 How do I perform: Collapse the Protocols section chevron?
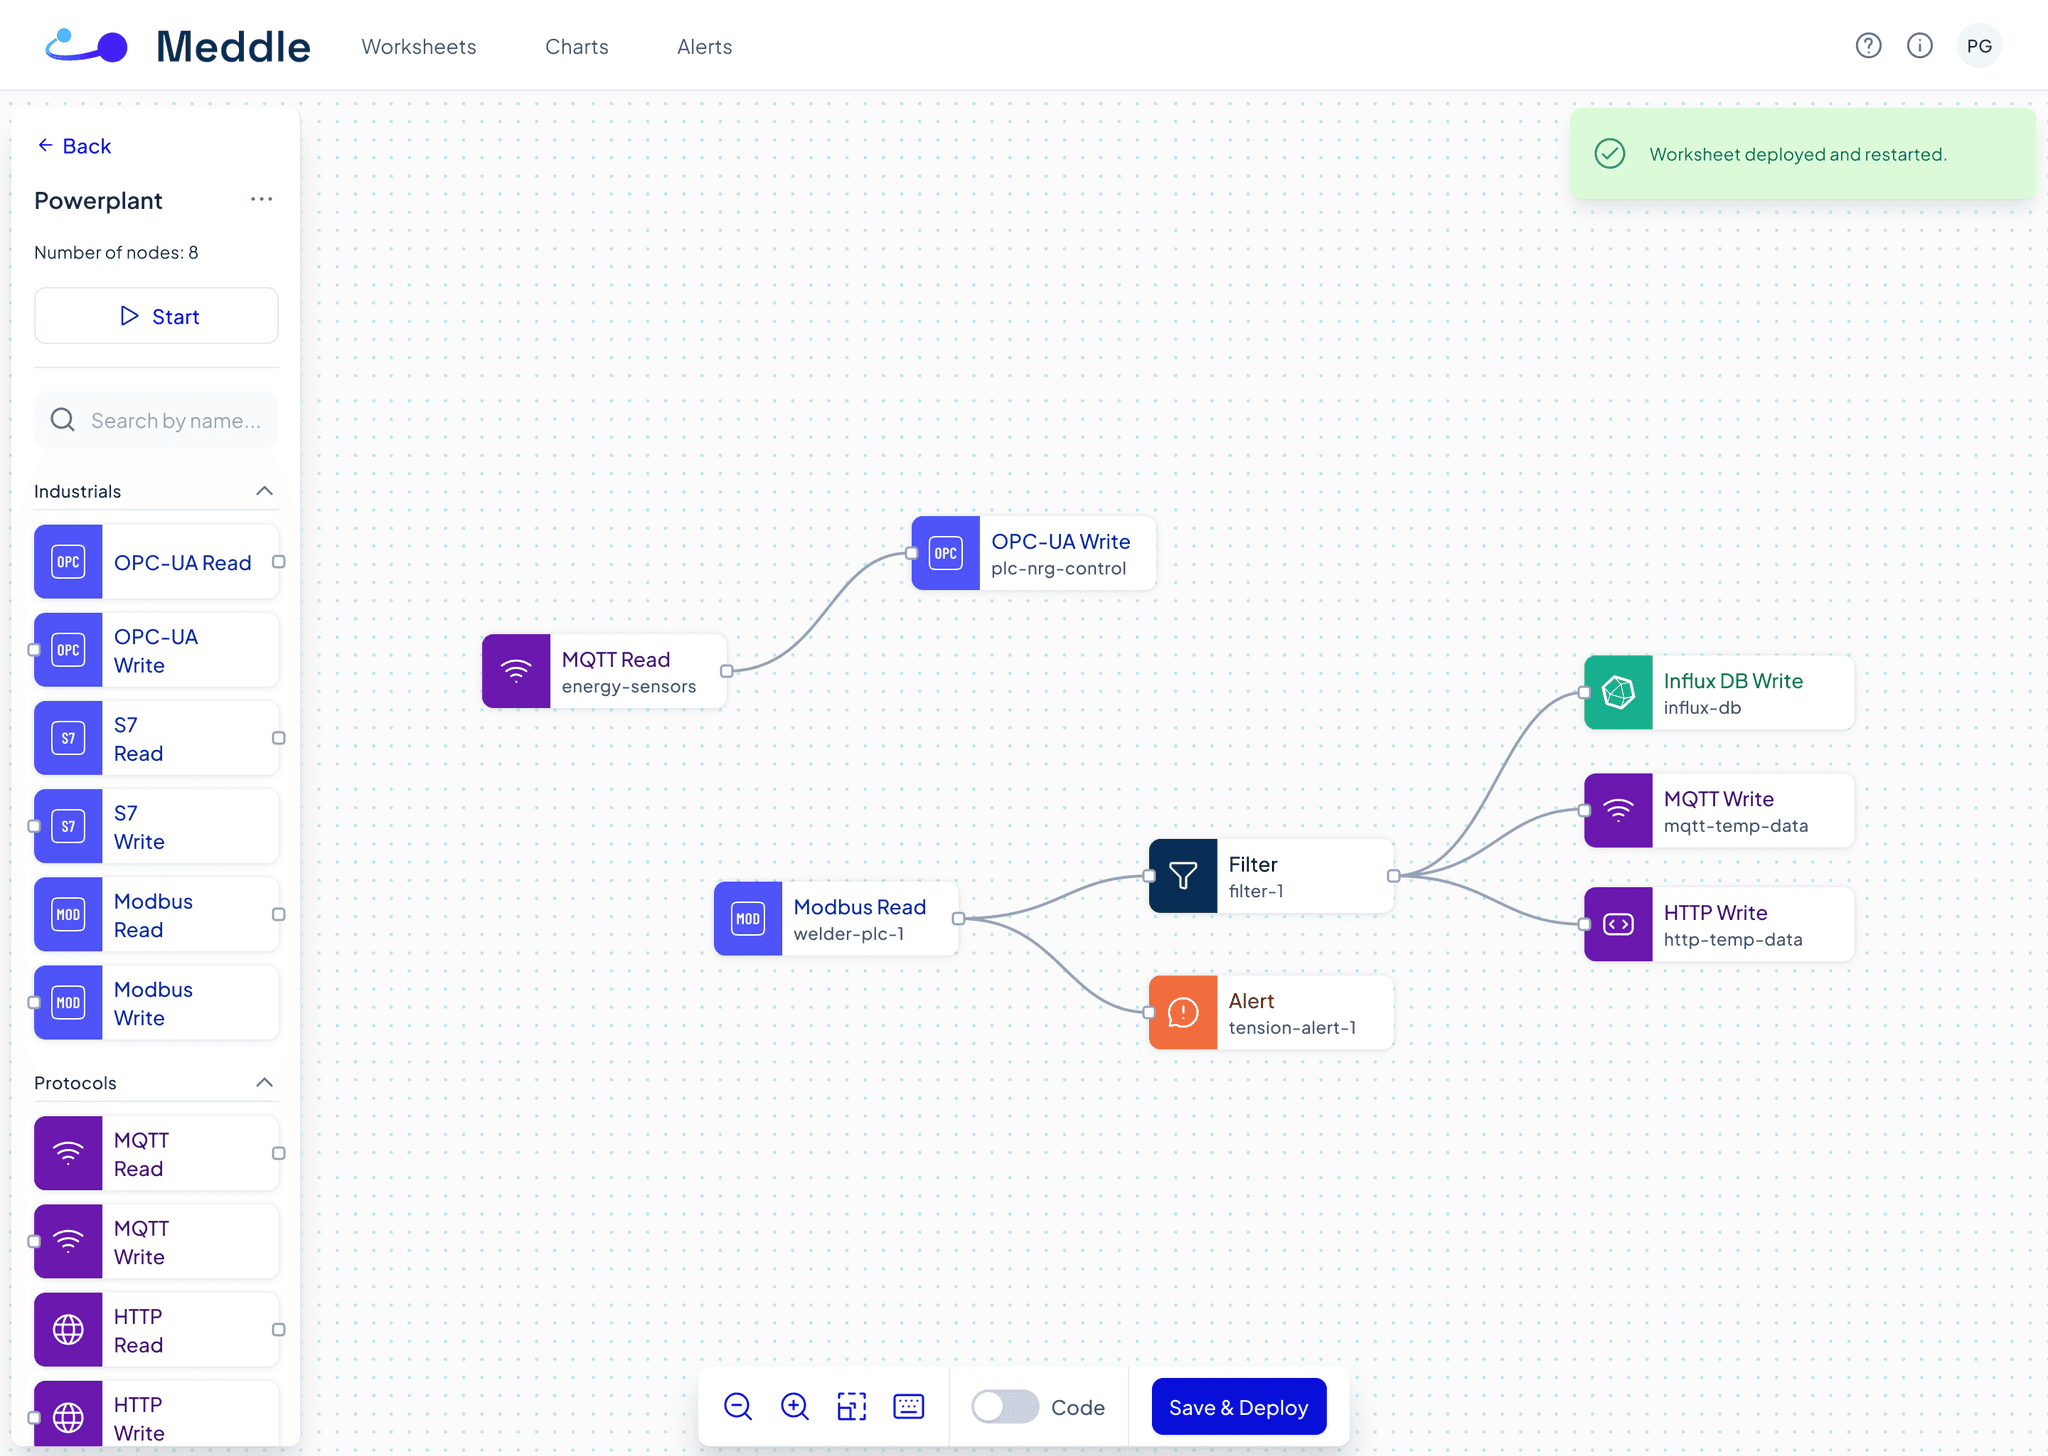[264, 1083]
